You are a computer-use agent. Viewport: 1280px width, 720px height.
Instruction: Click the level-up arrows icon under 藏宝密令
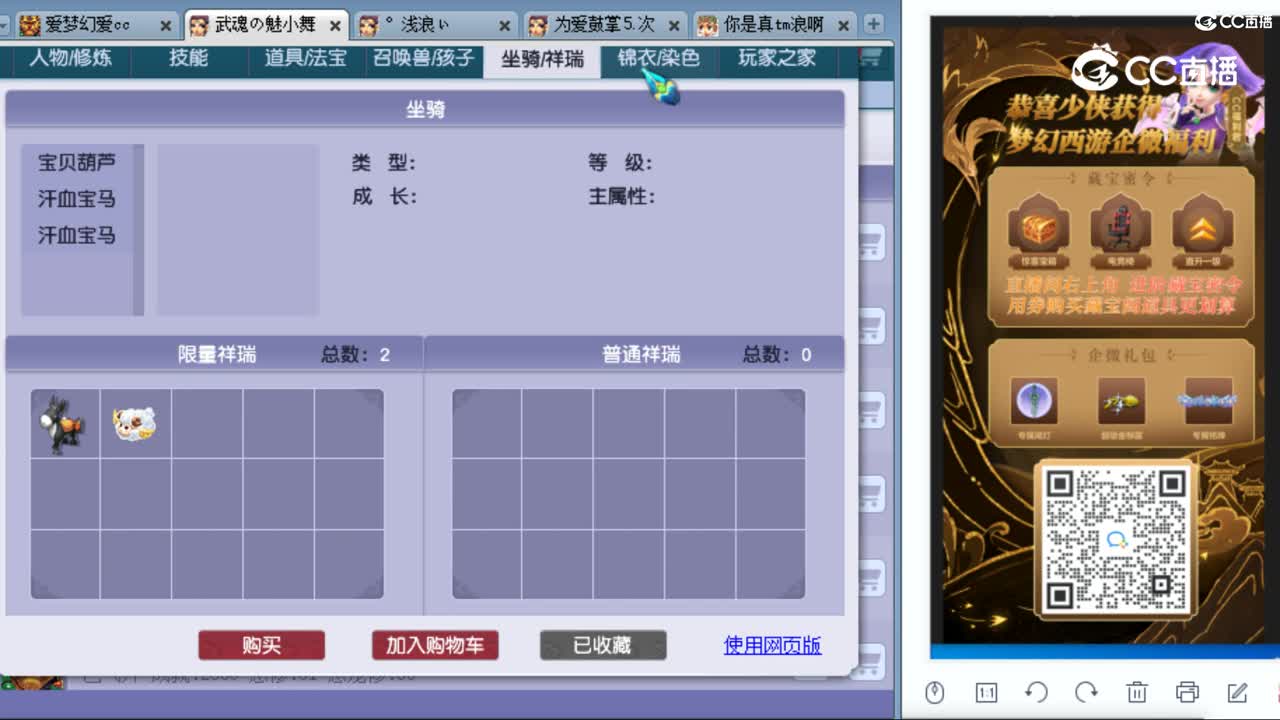tap(1203, 230)
